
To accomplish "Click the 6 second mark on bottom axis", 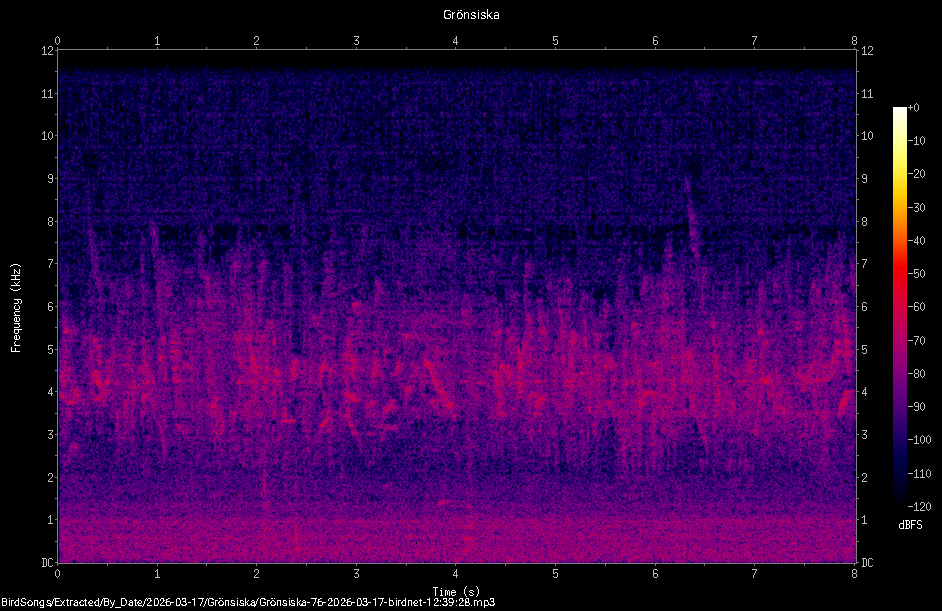I will click(x=655, y=574).
